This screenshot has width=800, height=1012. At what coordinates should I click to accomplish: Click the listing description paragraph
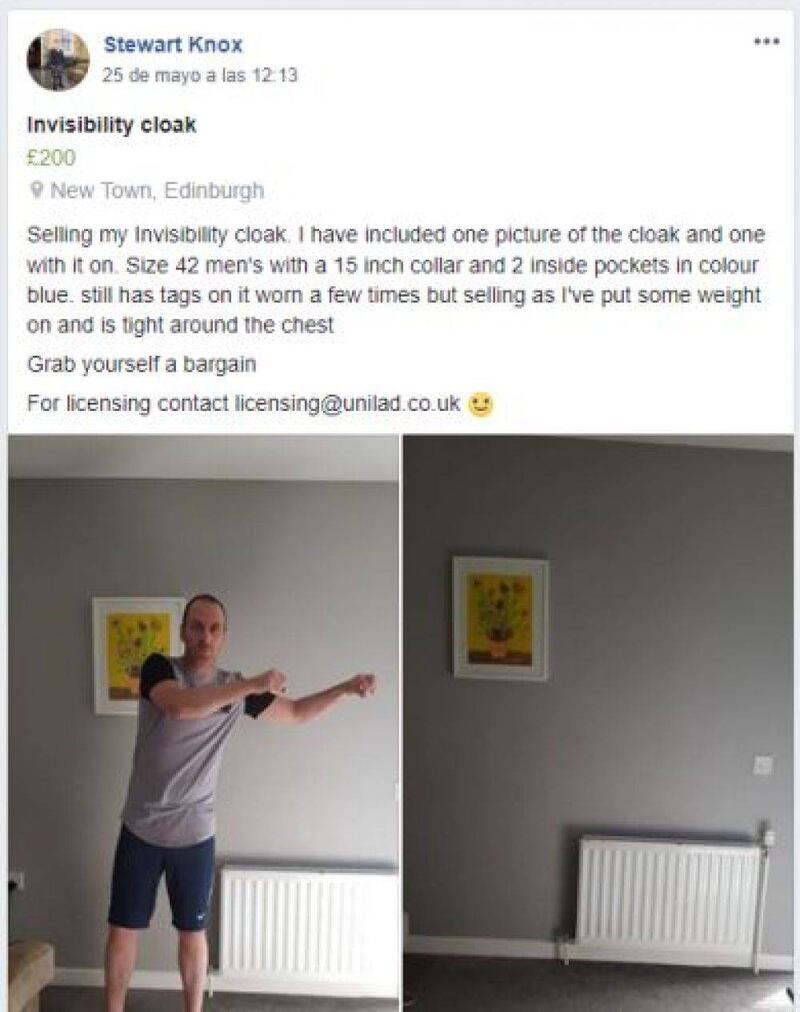tap(395, 279)
